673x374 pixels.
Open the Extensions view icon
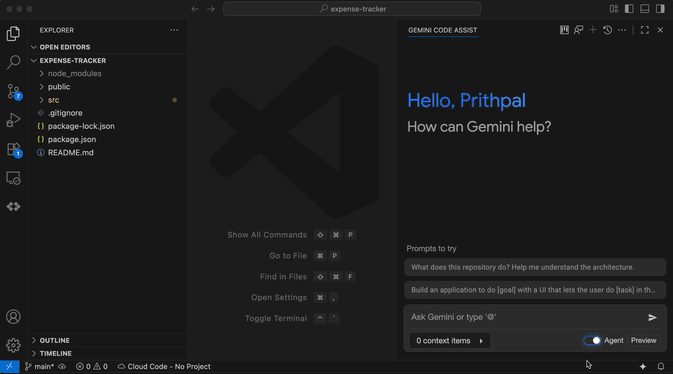tap(13, 149)
